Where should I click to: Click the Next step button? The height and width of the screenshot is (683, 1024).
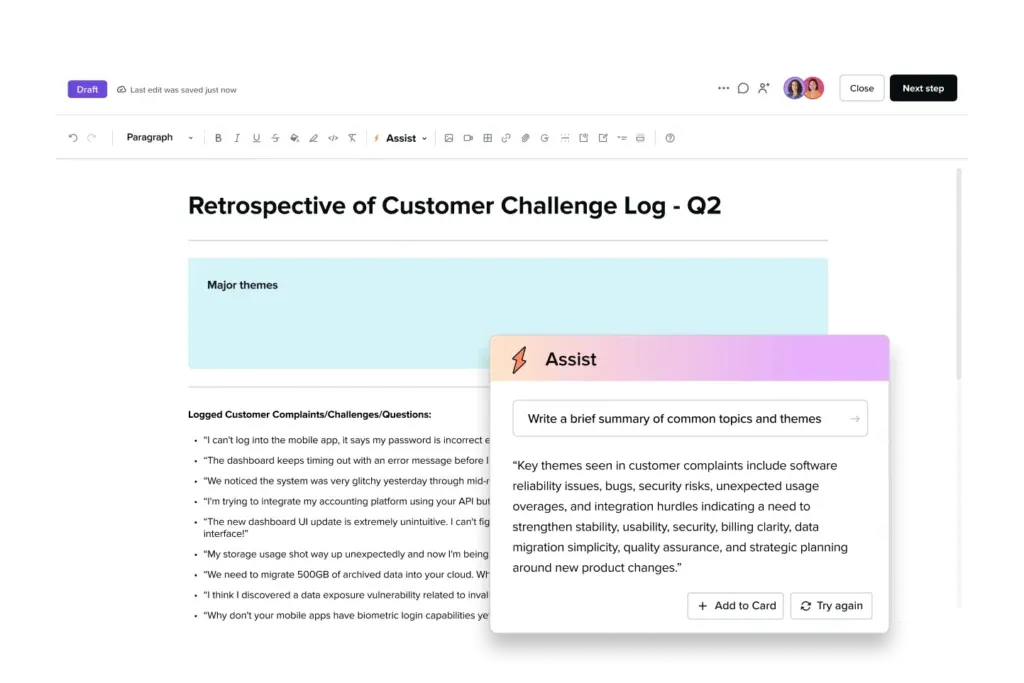922,88
